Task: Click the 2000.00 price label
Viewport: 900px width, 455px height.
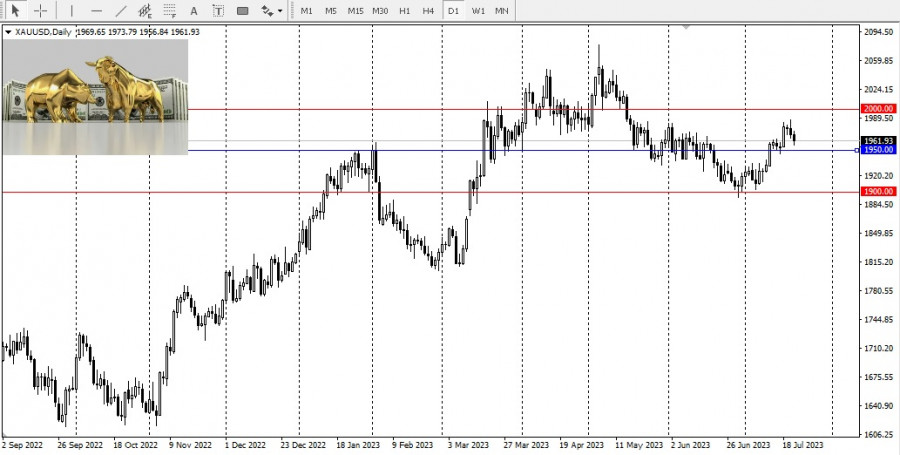Action: [878, 108]
